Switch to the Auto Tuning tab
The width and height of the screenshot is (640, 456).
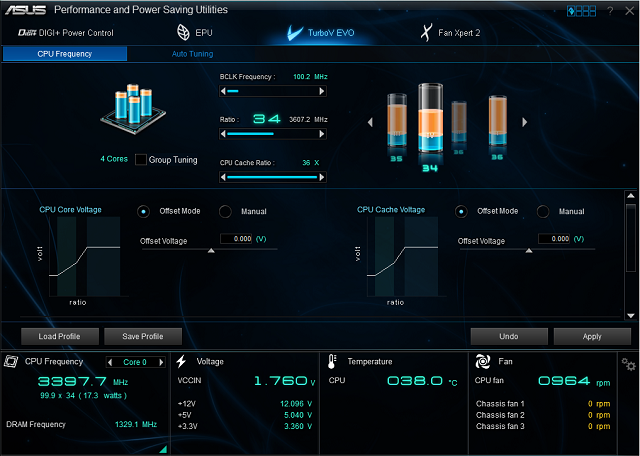pyautogui.click(x=192, y=54)
